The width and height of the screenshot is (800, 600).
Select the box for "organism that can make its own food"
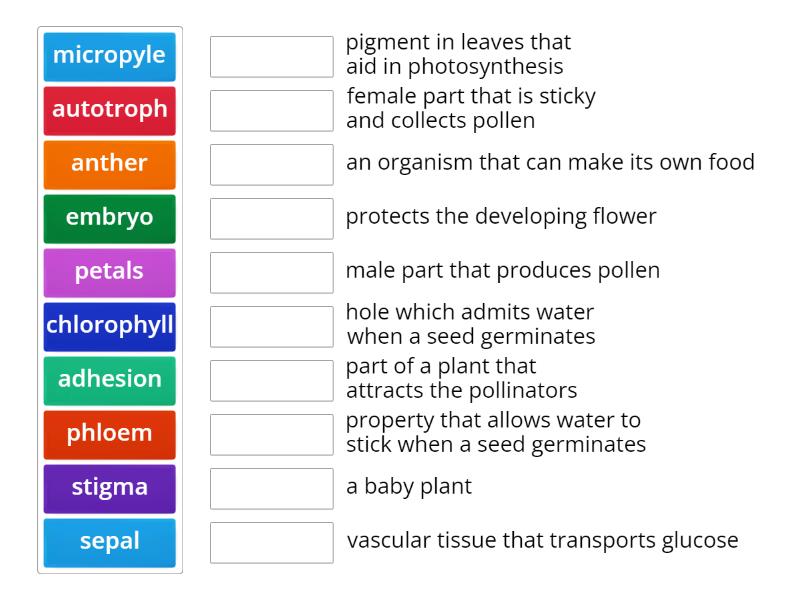[x=271, y=164]
